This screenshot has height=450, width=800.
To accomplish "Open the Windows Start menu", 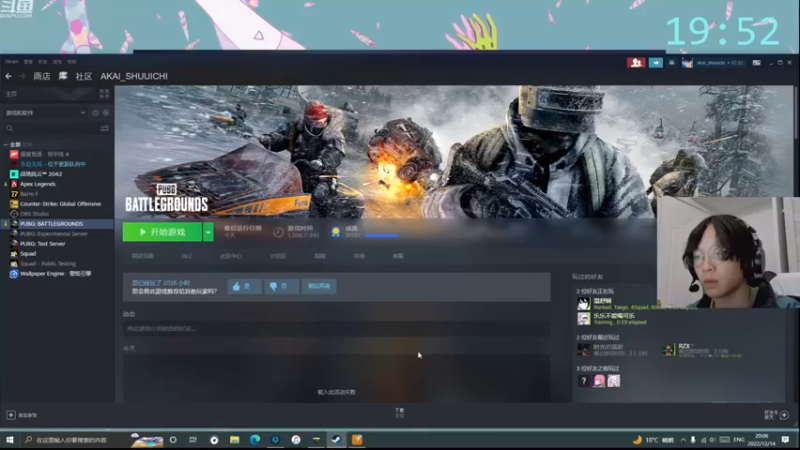I will (x=9, y=440).
